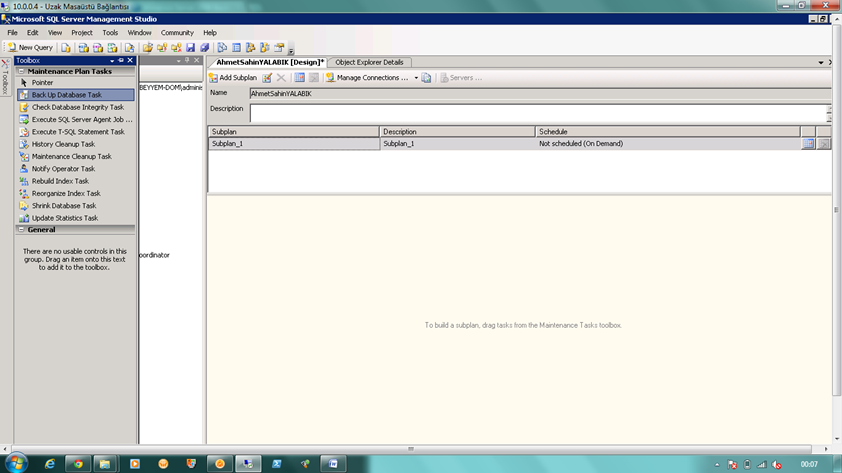Click Manage Connections button
The image size is (842, 473).
(367, 78)
